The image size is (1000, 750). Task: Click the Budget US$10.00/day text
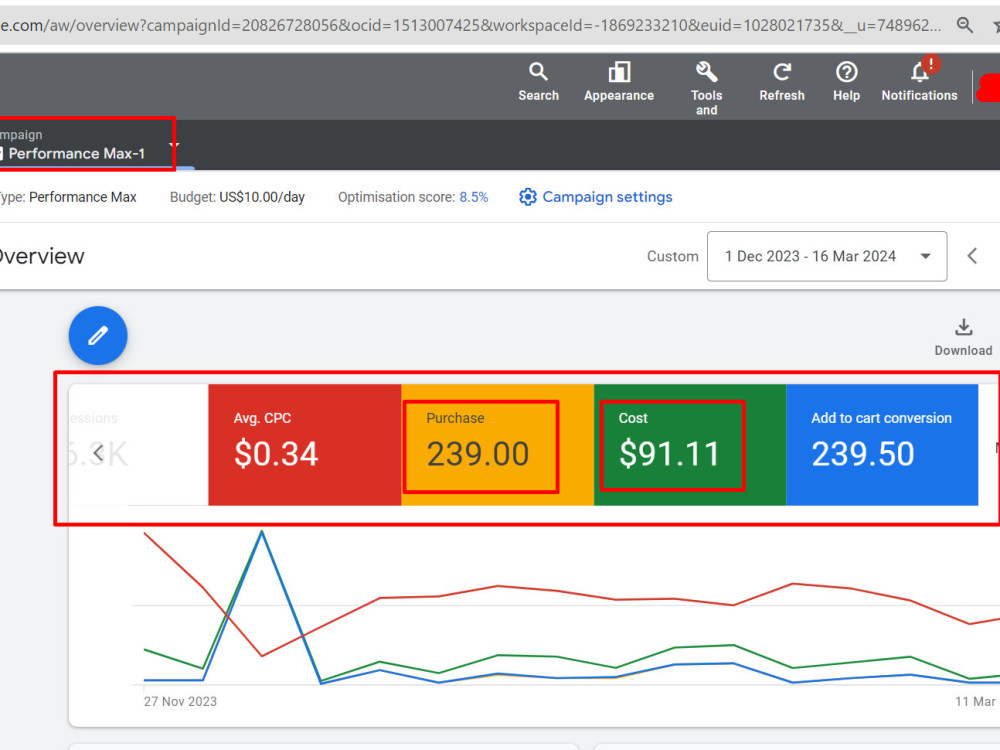click(x=237, y=197)
